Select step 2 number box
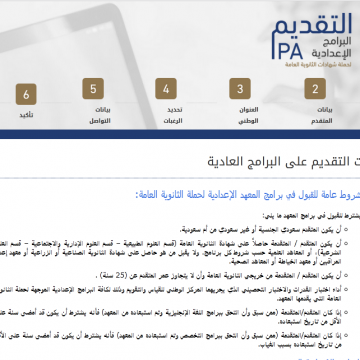The image size is (360, 360). [x=315, y=89]
